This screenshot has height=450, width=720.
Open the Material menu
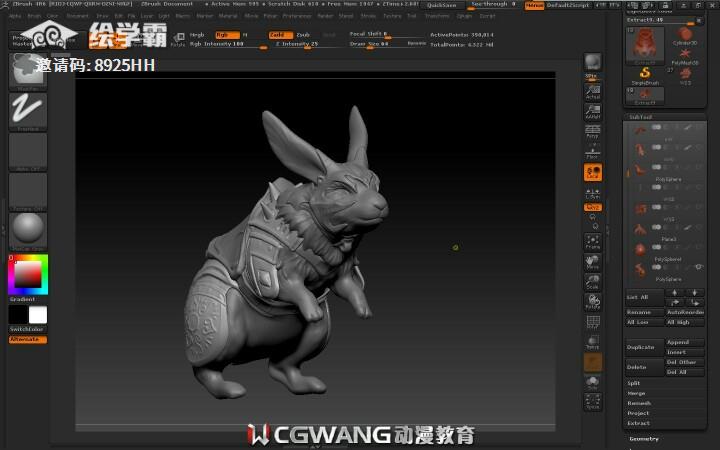coord(228,16)
